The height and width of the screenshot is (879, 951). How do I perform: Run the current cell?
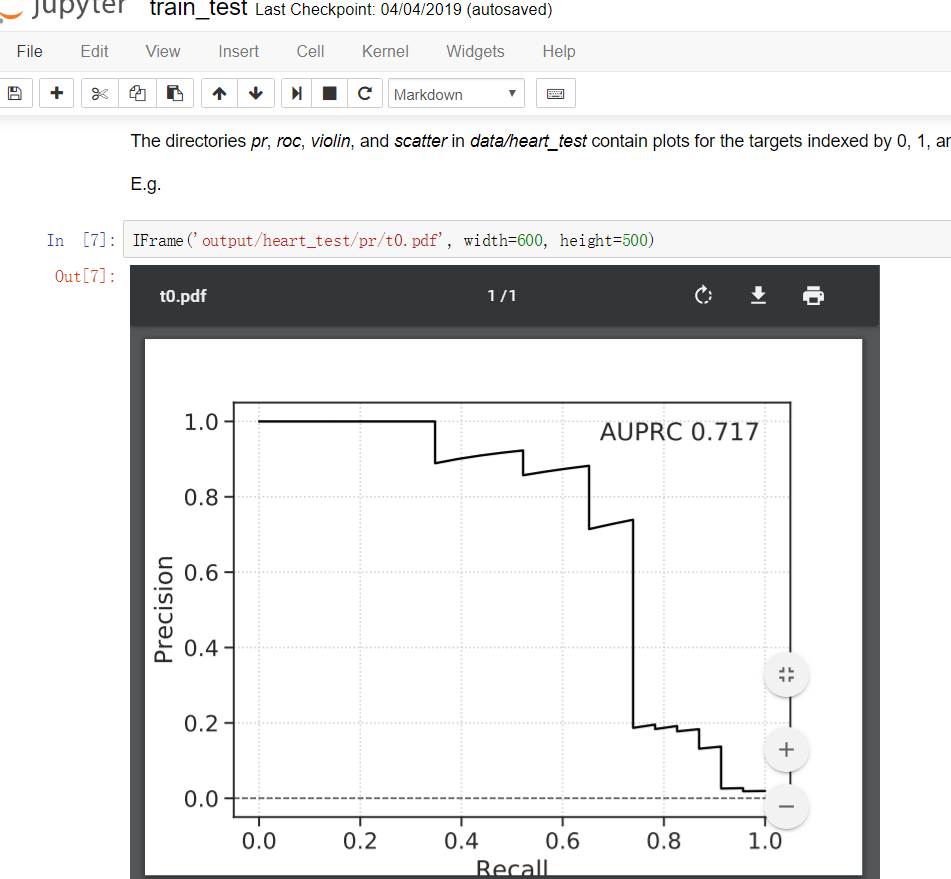tap(295, 93)
